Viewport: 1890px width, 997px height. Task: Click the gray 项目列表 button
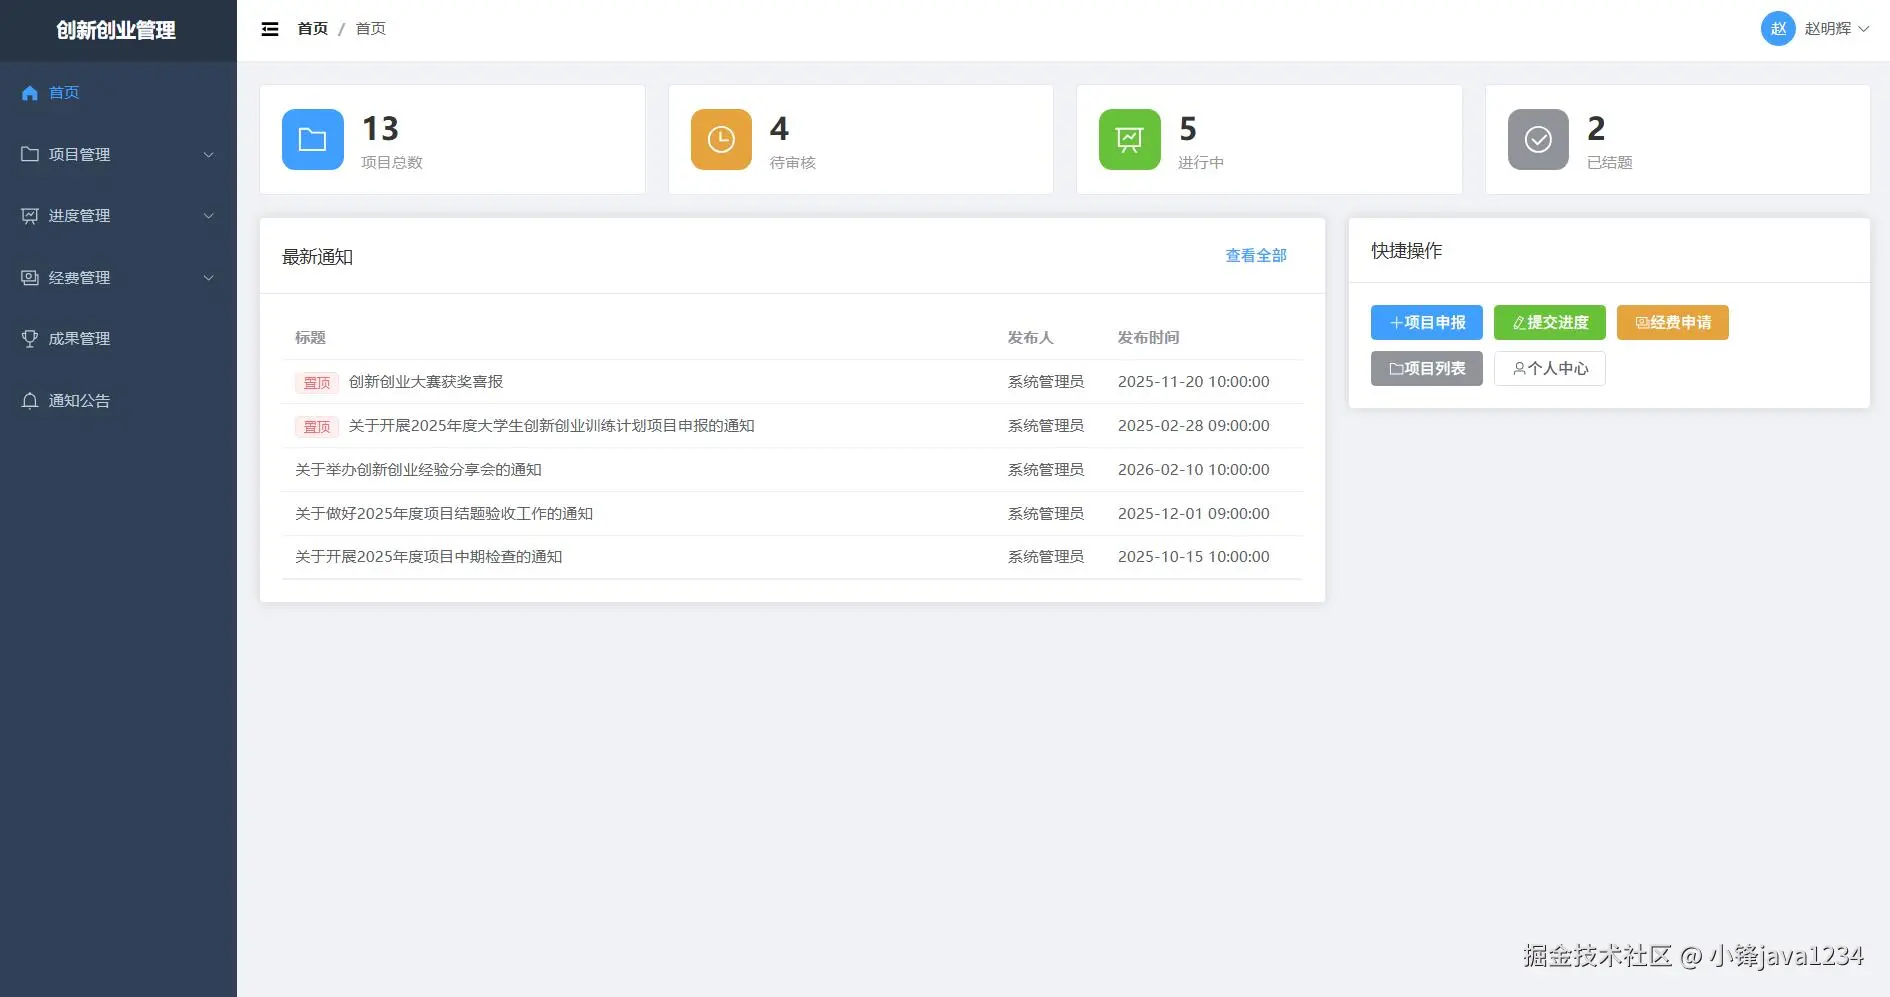click(1427, 369)
